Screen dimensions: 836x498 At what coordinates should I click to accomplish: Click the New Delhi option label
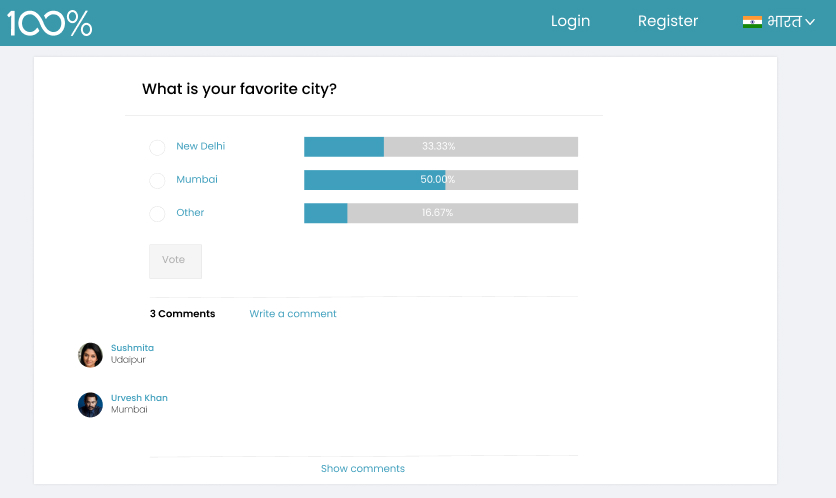click(x=200, y=146)
